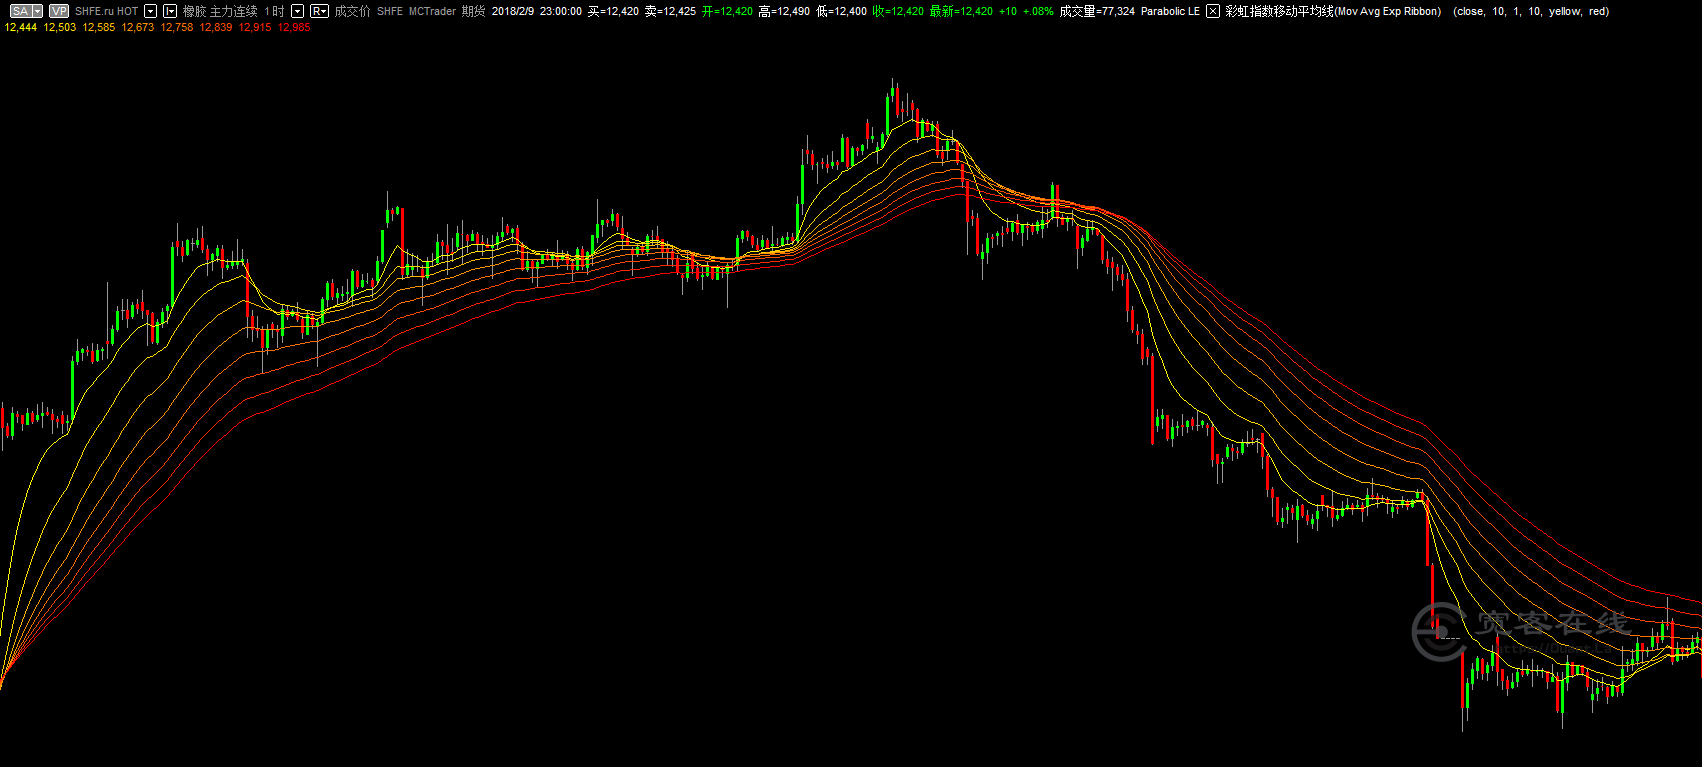The height and width of the screenshot is (767, 1702).
Task: Click the 高=12,490 high value
Action: (784, 11)
